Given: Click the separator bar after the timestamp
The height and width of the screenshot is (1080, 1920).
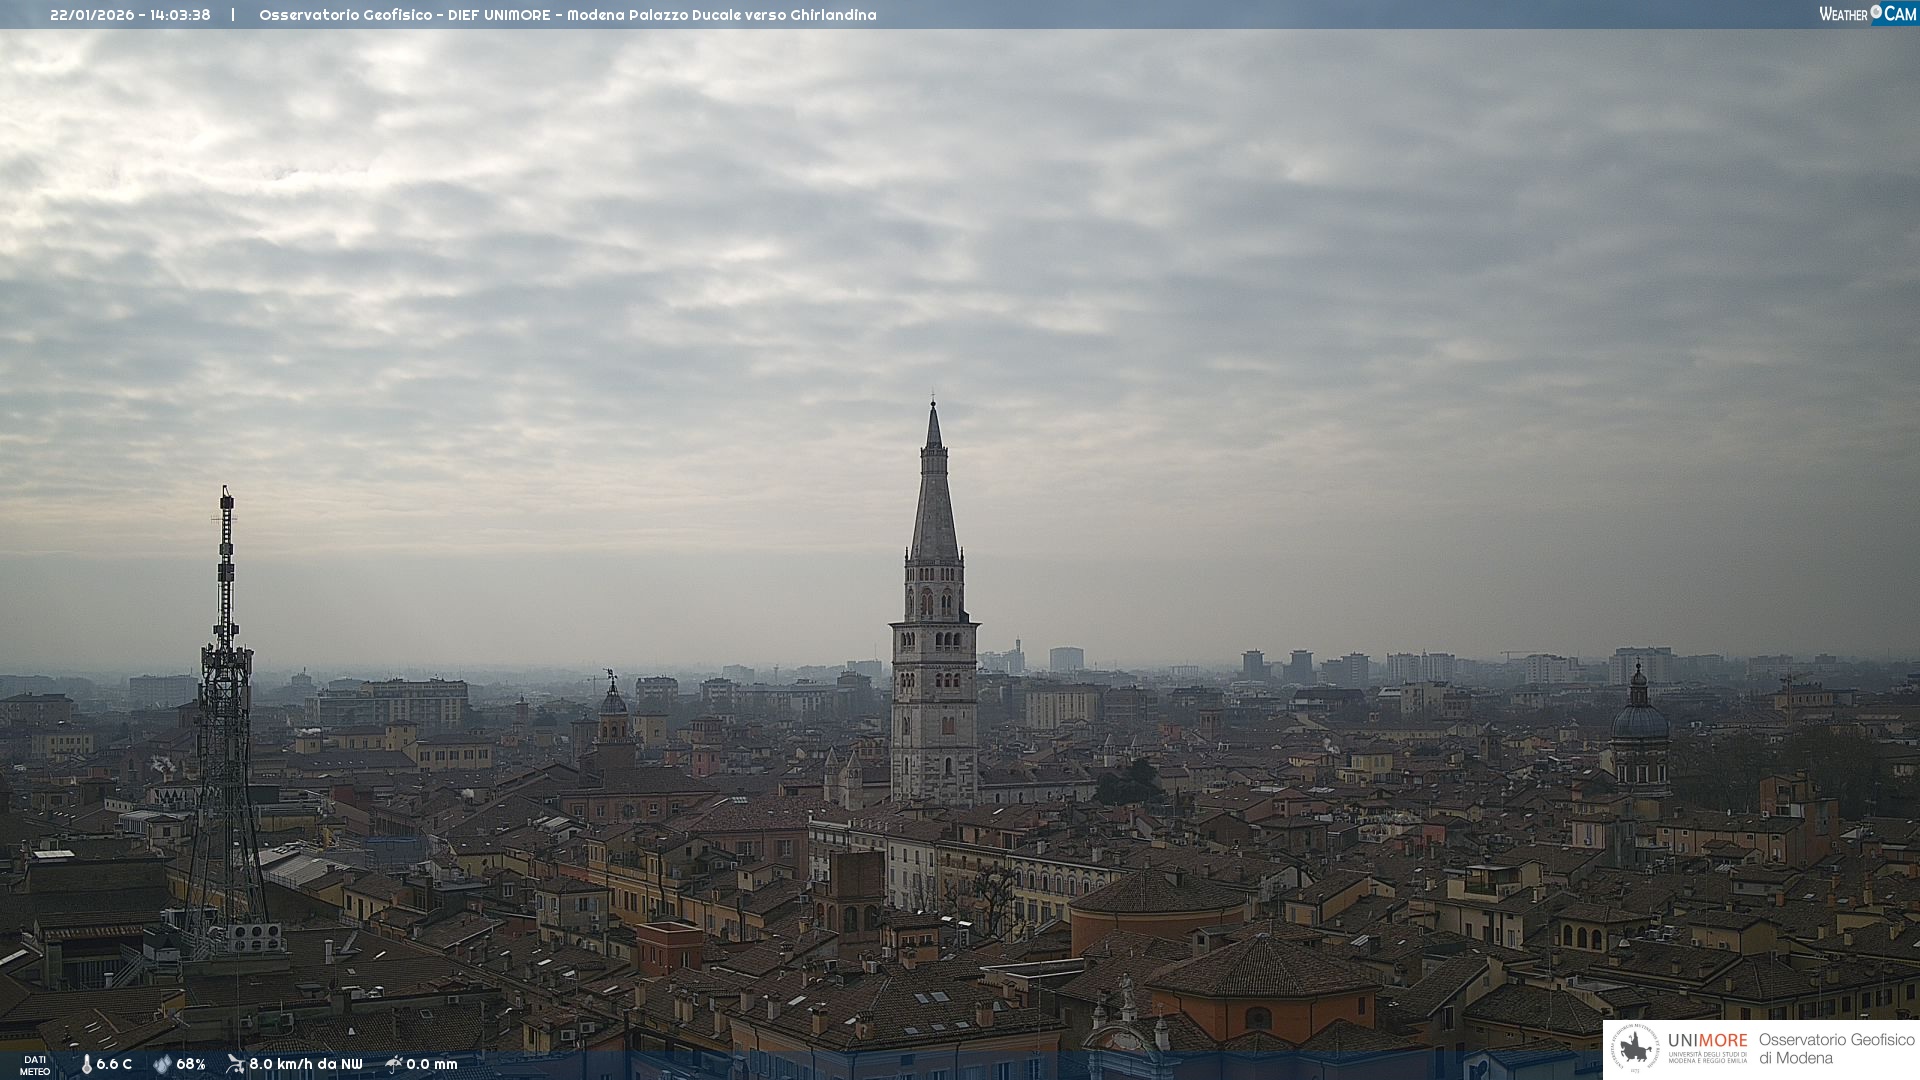Looking at the screenshot, I should tap(233, 15).
